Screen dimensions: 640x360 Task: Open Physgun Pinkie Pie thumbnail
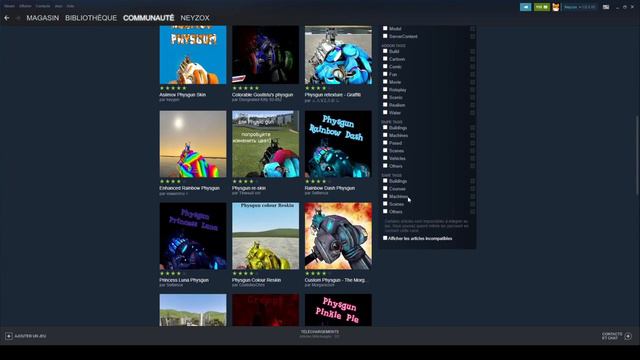[338, 310]
